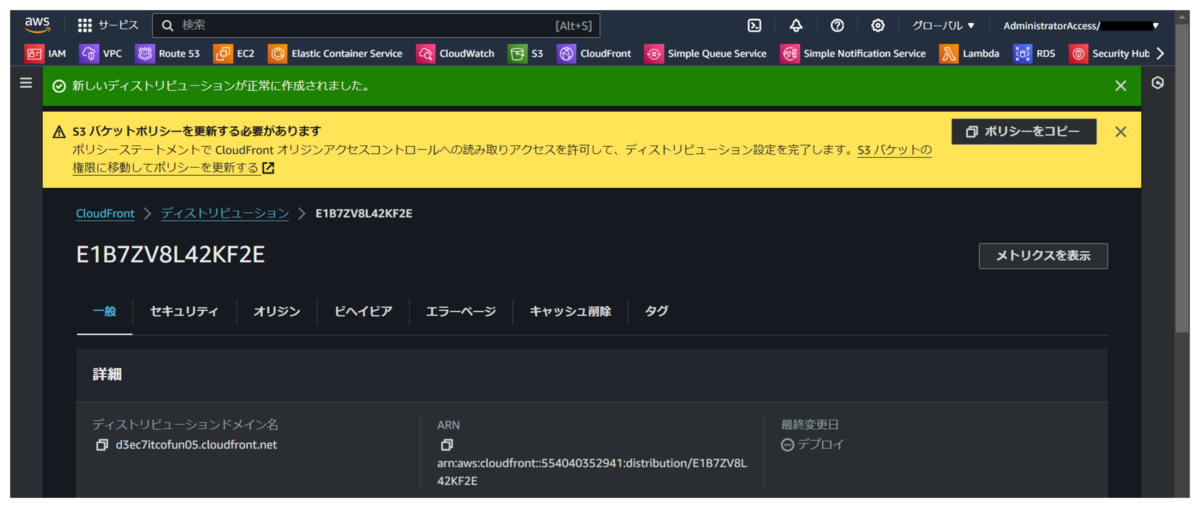Click the AWS logo home icon
Screen dimensions: 1200x508
click(37, 25)
